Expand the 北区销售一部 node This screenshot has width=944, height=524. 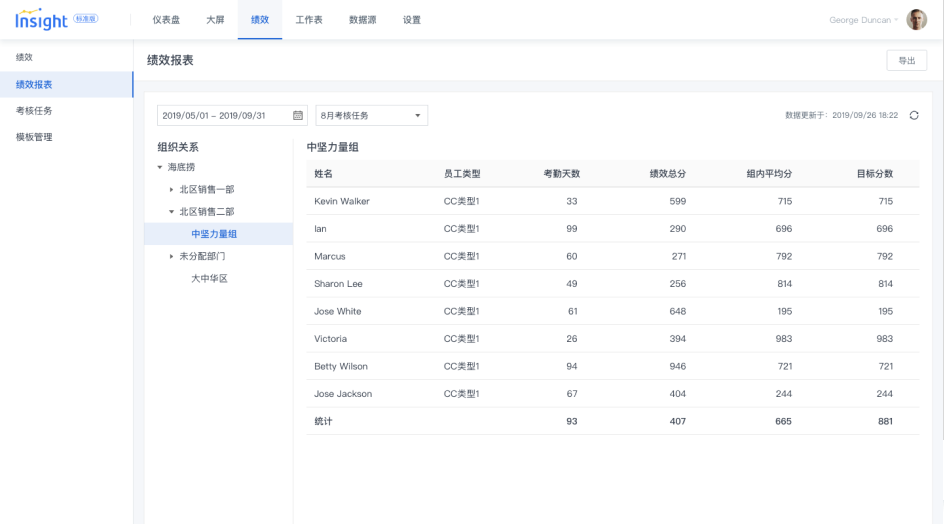click(x=171, y=189)
